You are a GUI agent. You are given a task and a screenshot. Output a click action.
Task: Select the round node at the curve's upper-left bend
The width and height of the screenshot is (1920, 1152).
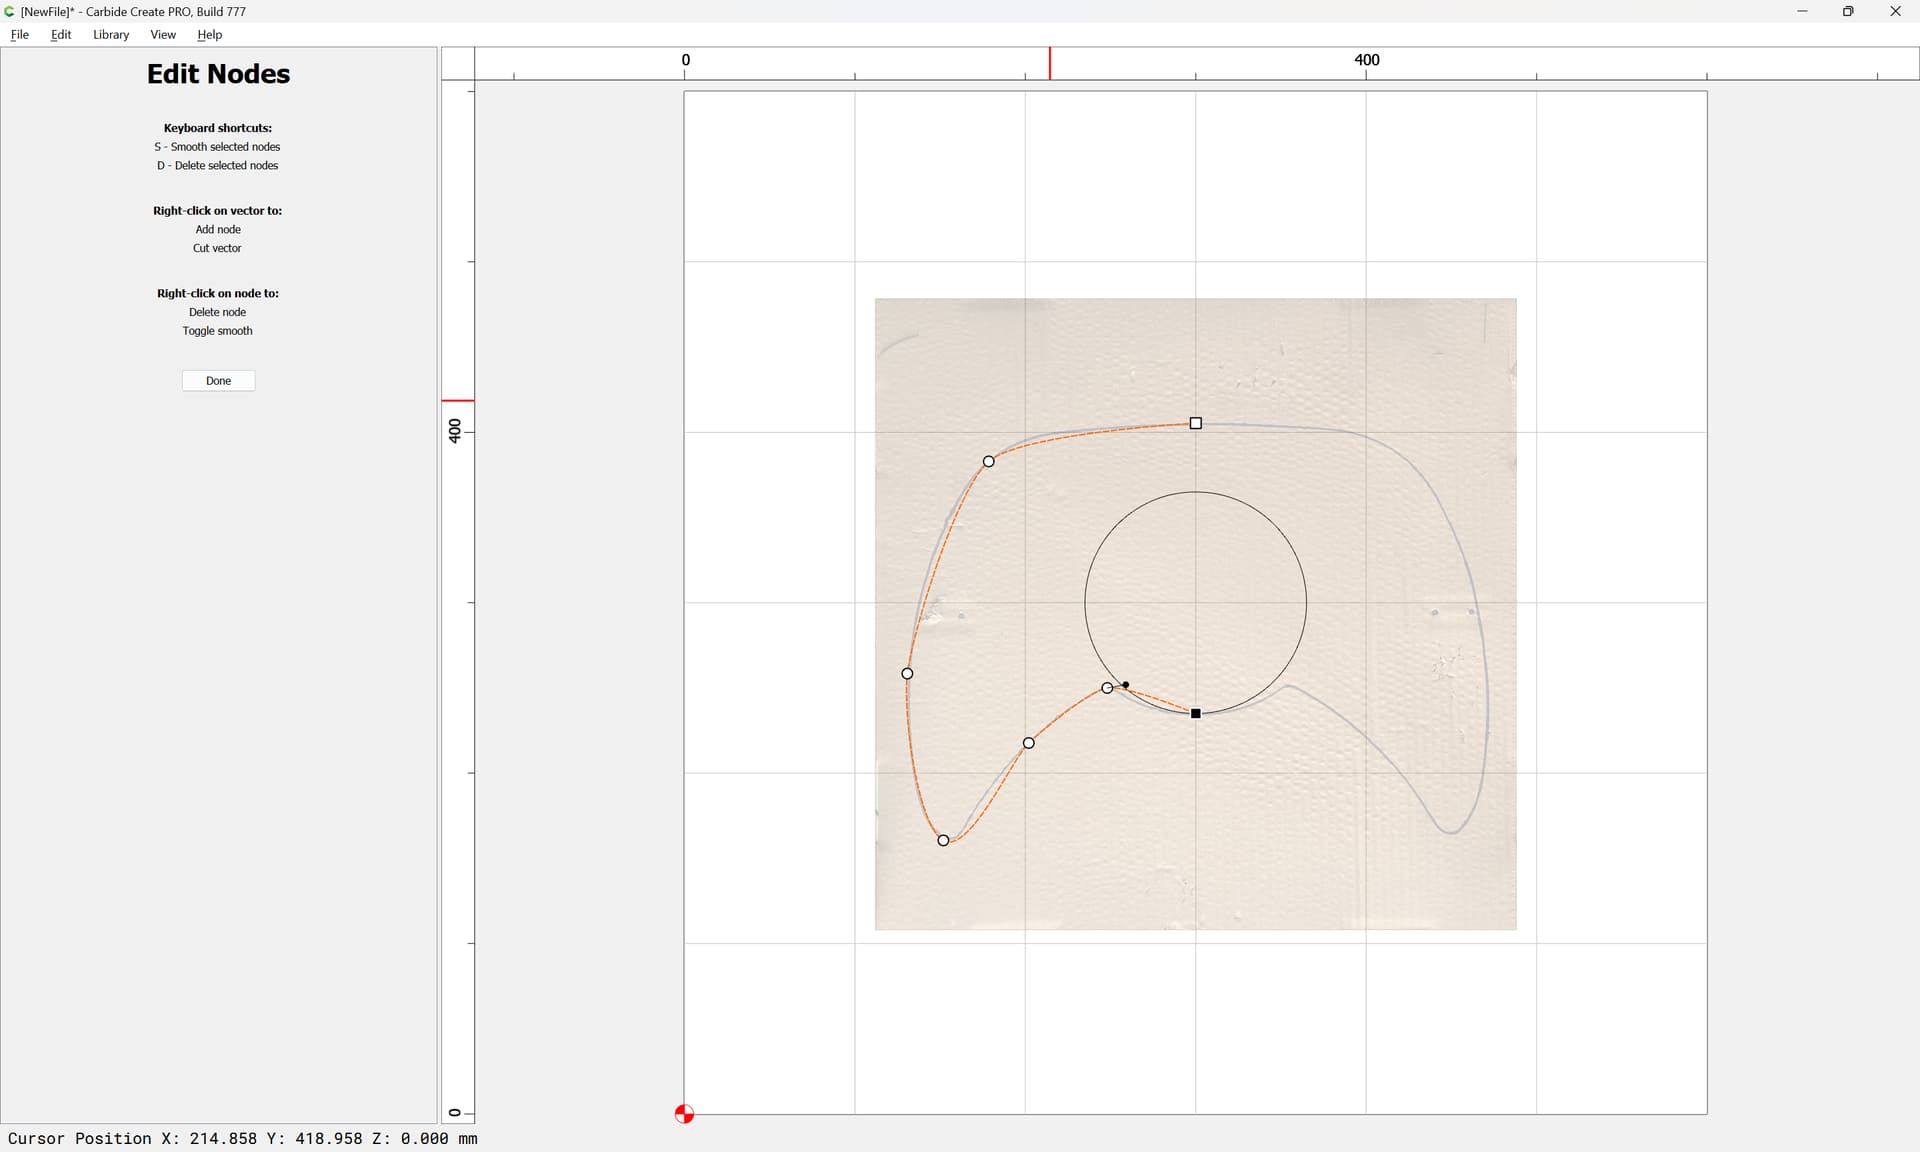pos(989,461)
